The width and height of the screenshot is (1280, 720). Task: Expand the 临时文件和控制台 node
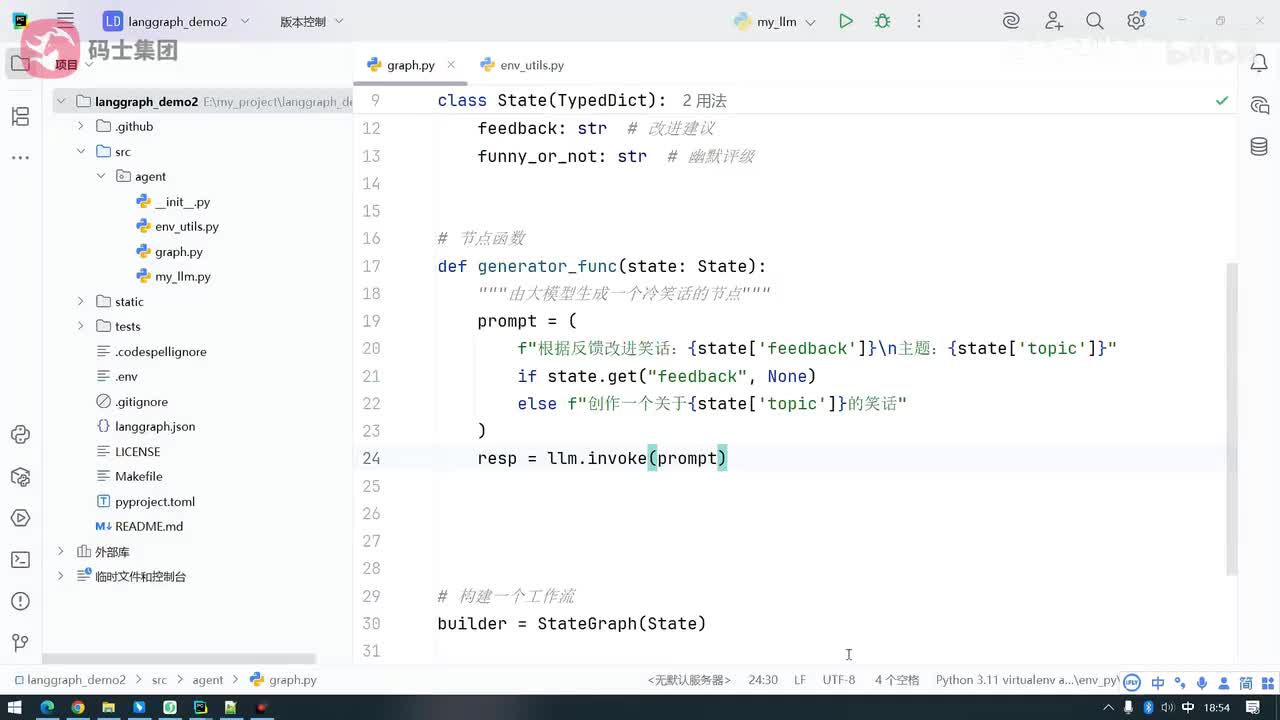60,577
